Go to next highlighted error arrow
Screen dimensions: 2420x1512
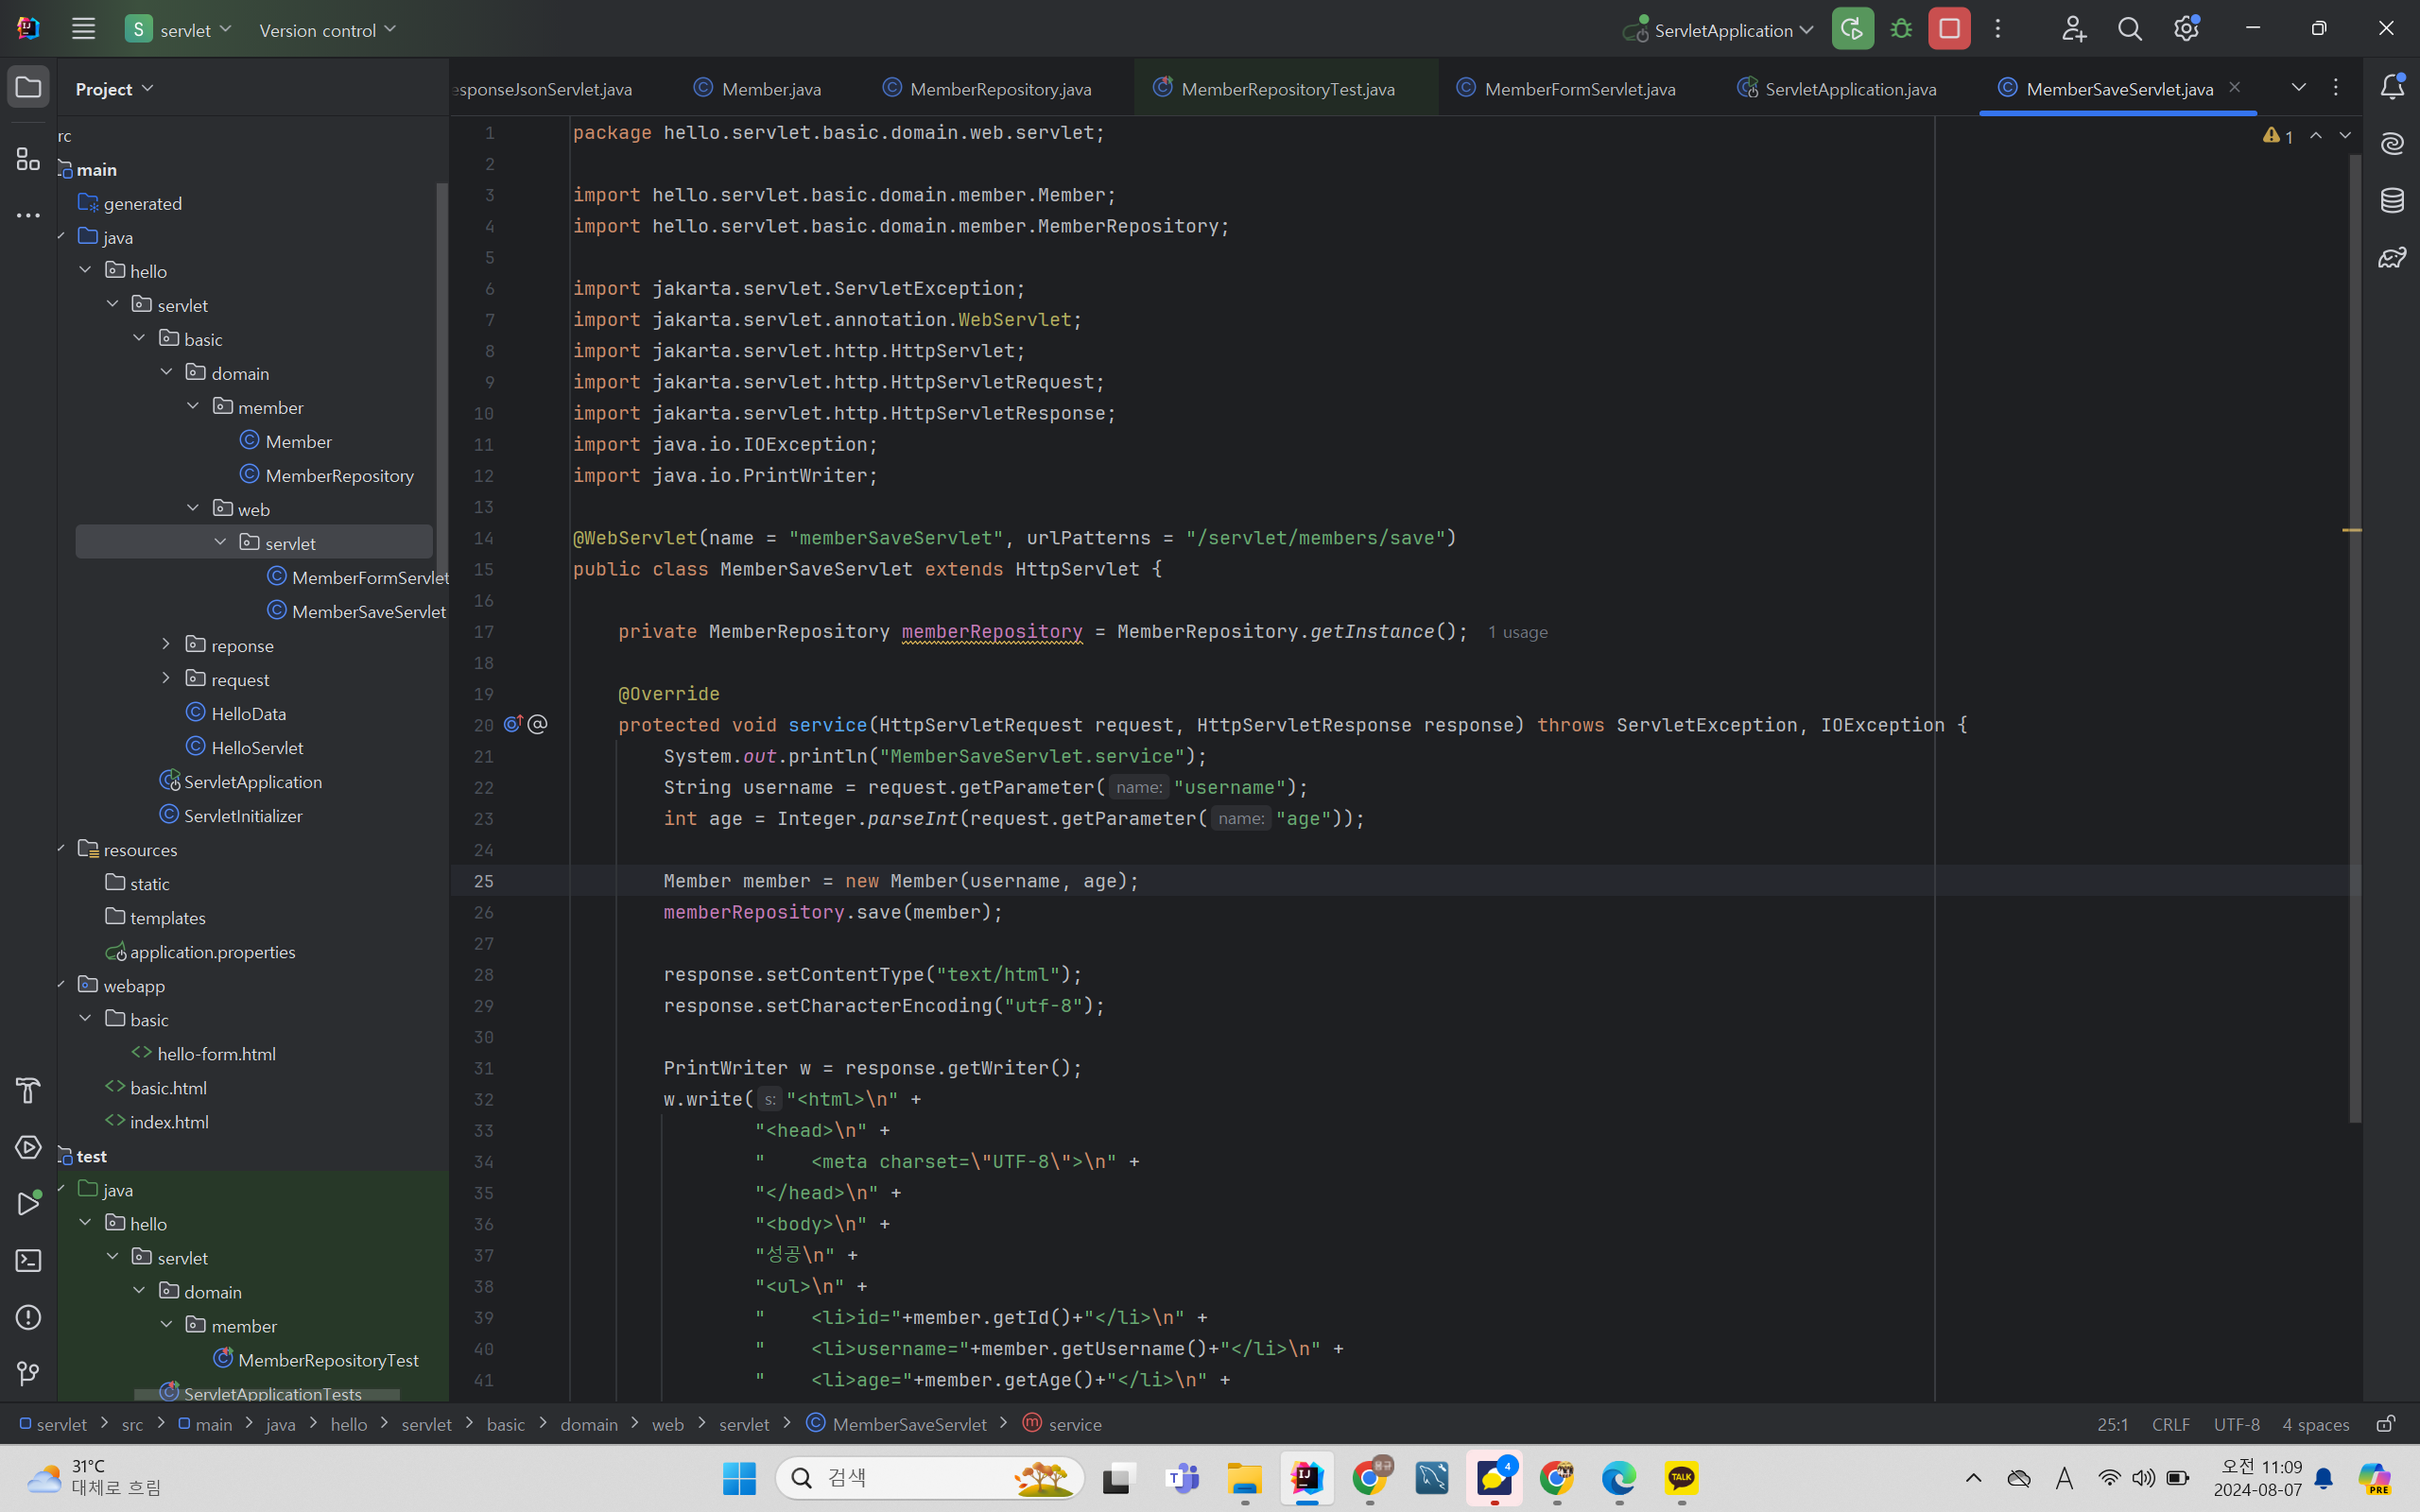(2345, 135)
